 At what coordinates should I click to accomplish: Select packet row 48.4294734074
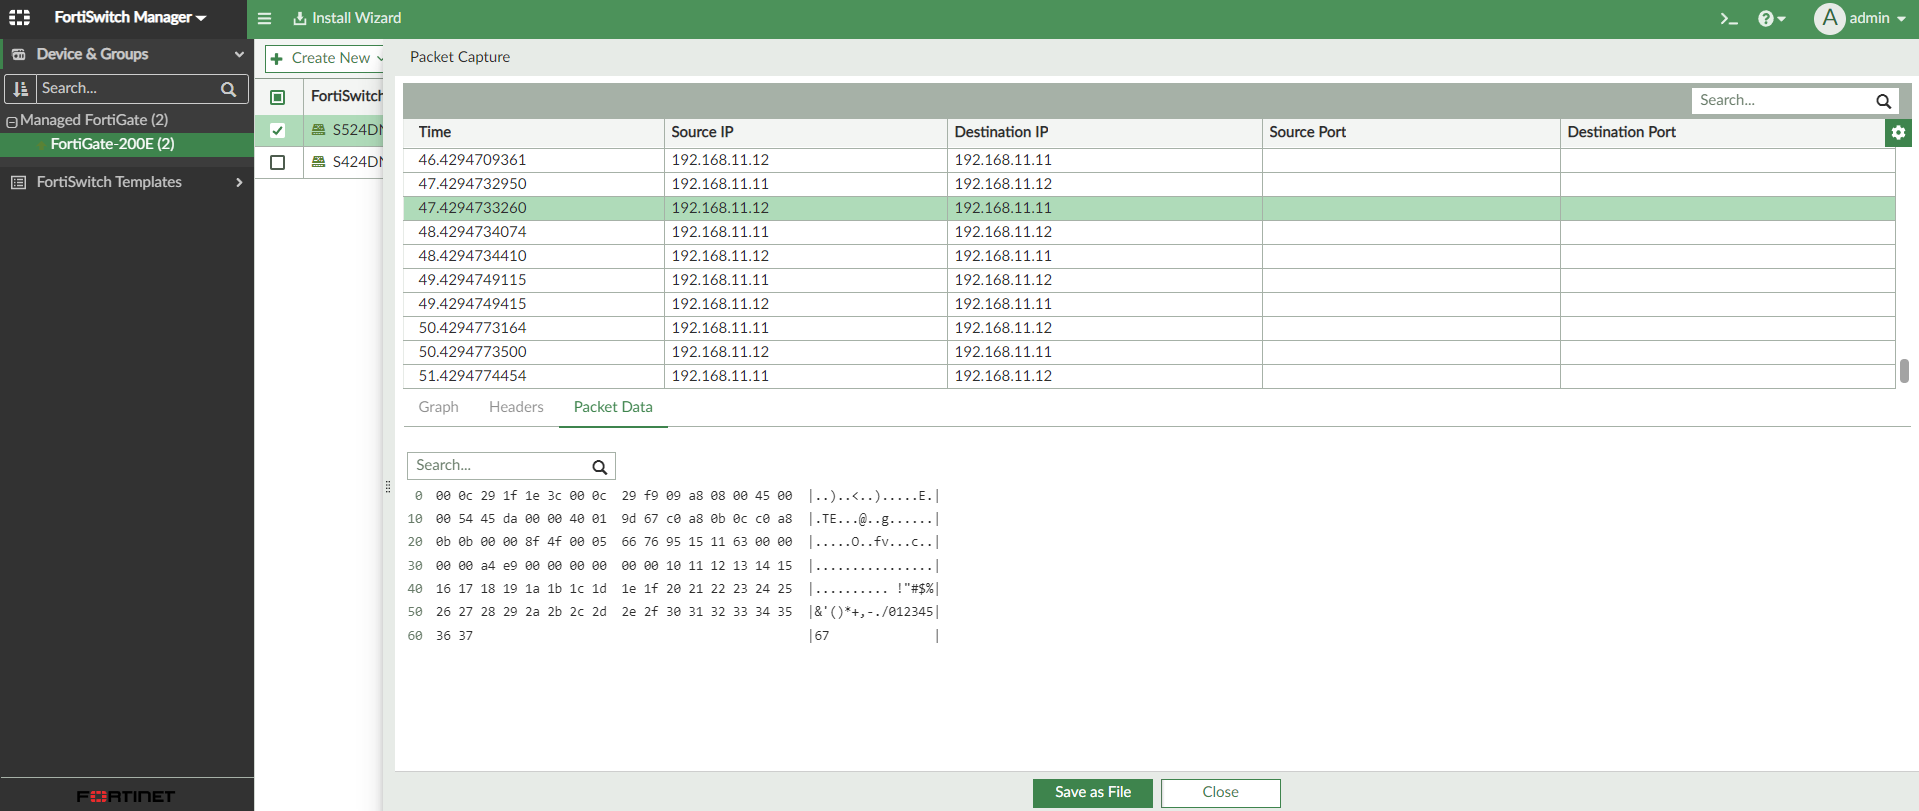pos(1149,232)
